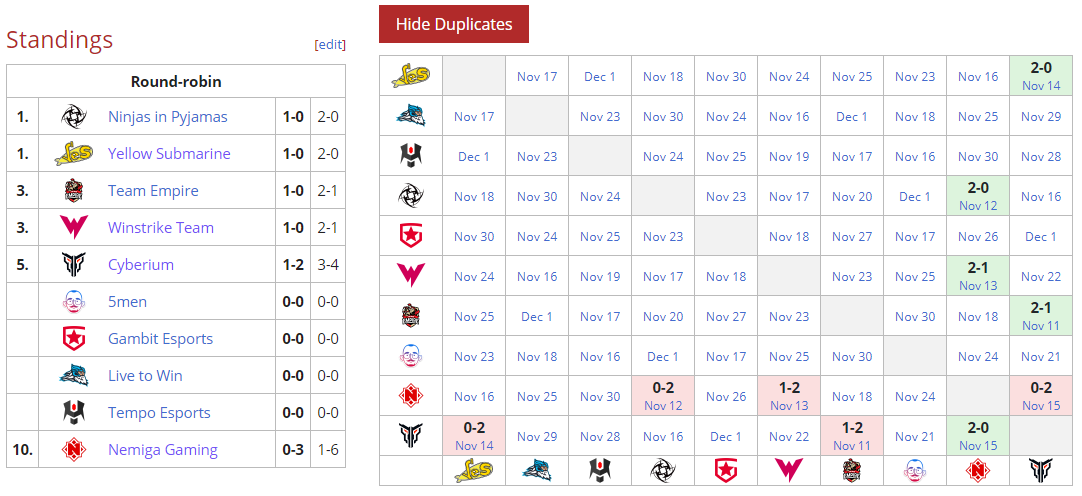Click the red 0-2 Nov 12 result cell
1082x496 pixels.
point(662,396)
